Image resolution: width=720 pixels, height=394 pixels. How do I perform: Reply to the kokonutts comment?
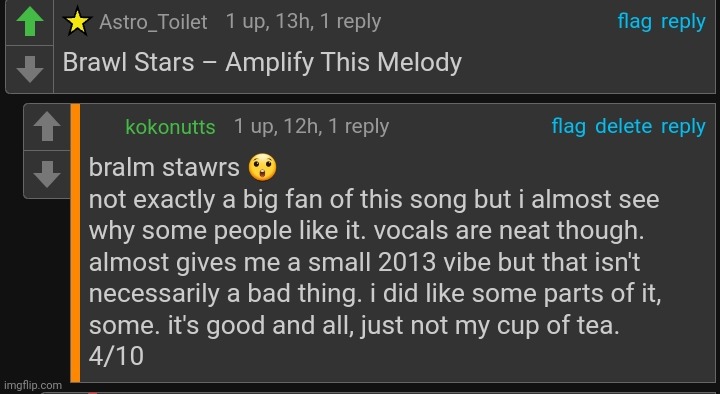coord(683,127)
